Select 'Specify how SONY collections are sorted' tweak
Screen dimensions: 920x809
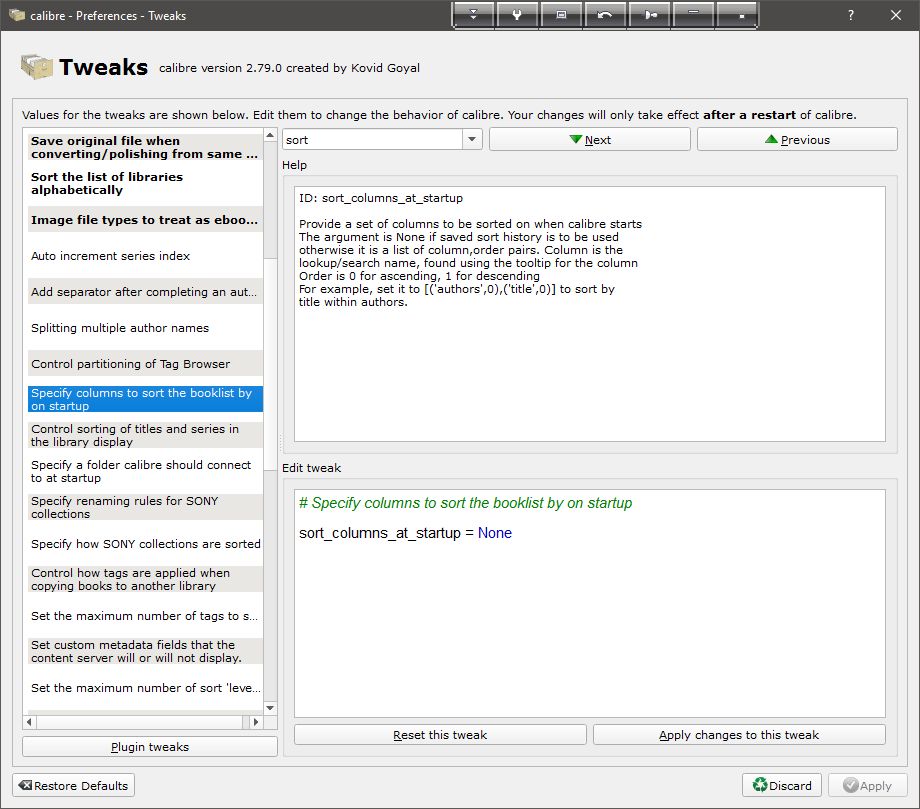pos(145,543)
